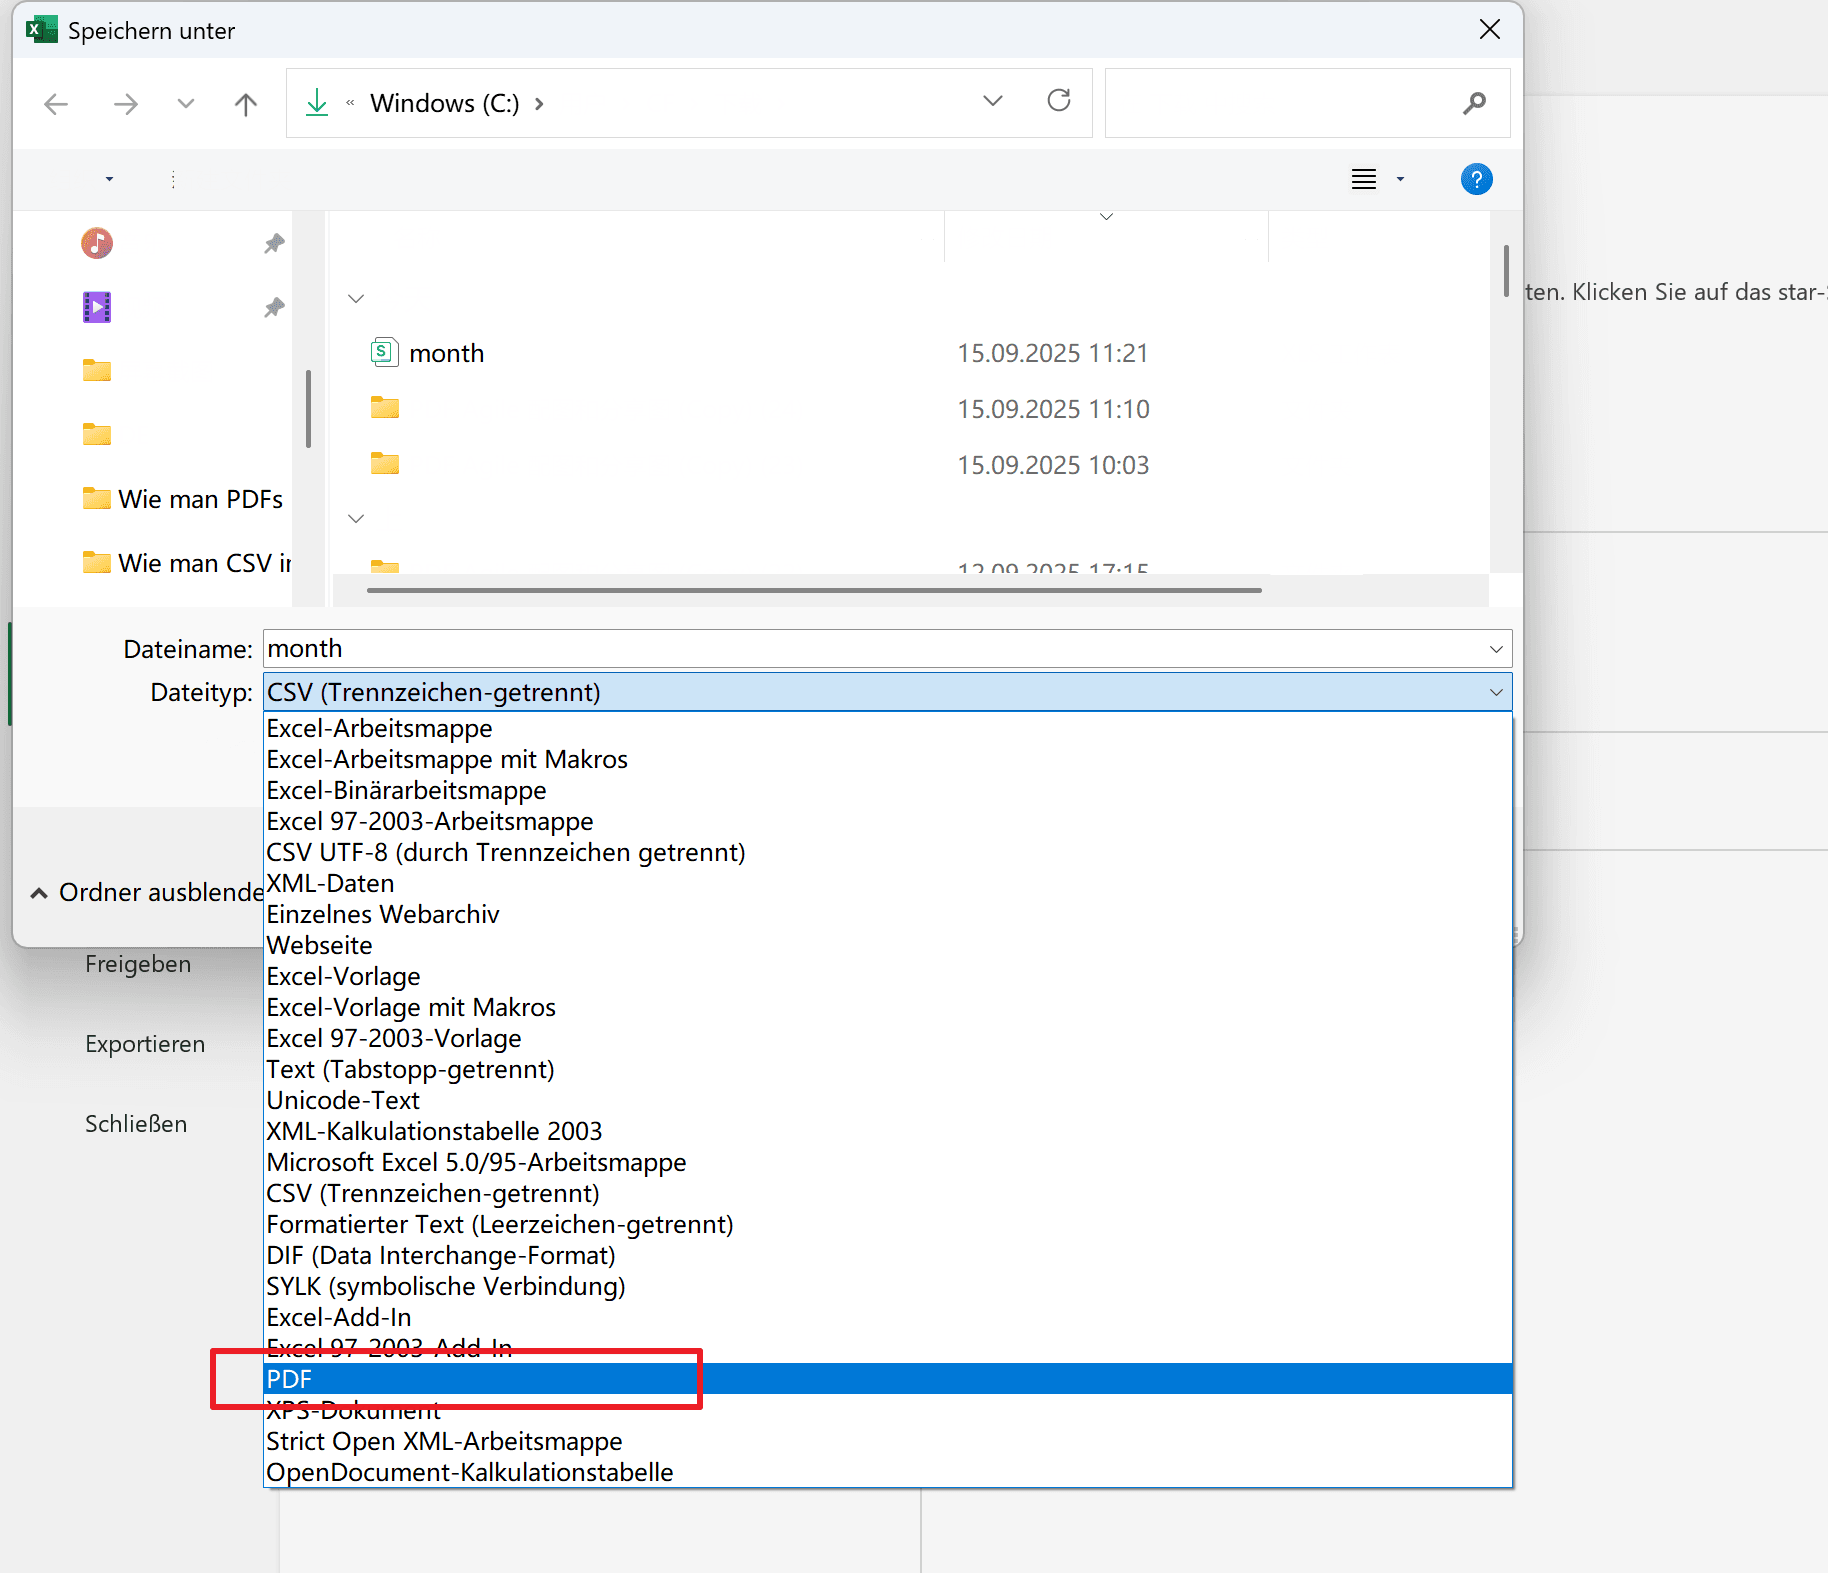Go back with the left arrow
This screenshot has height=1573, width=1828.
click(x=56, y=104)
